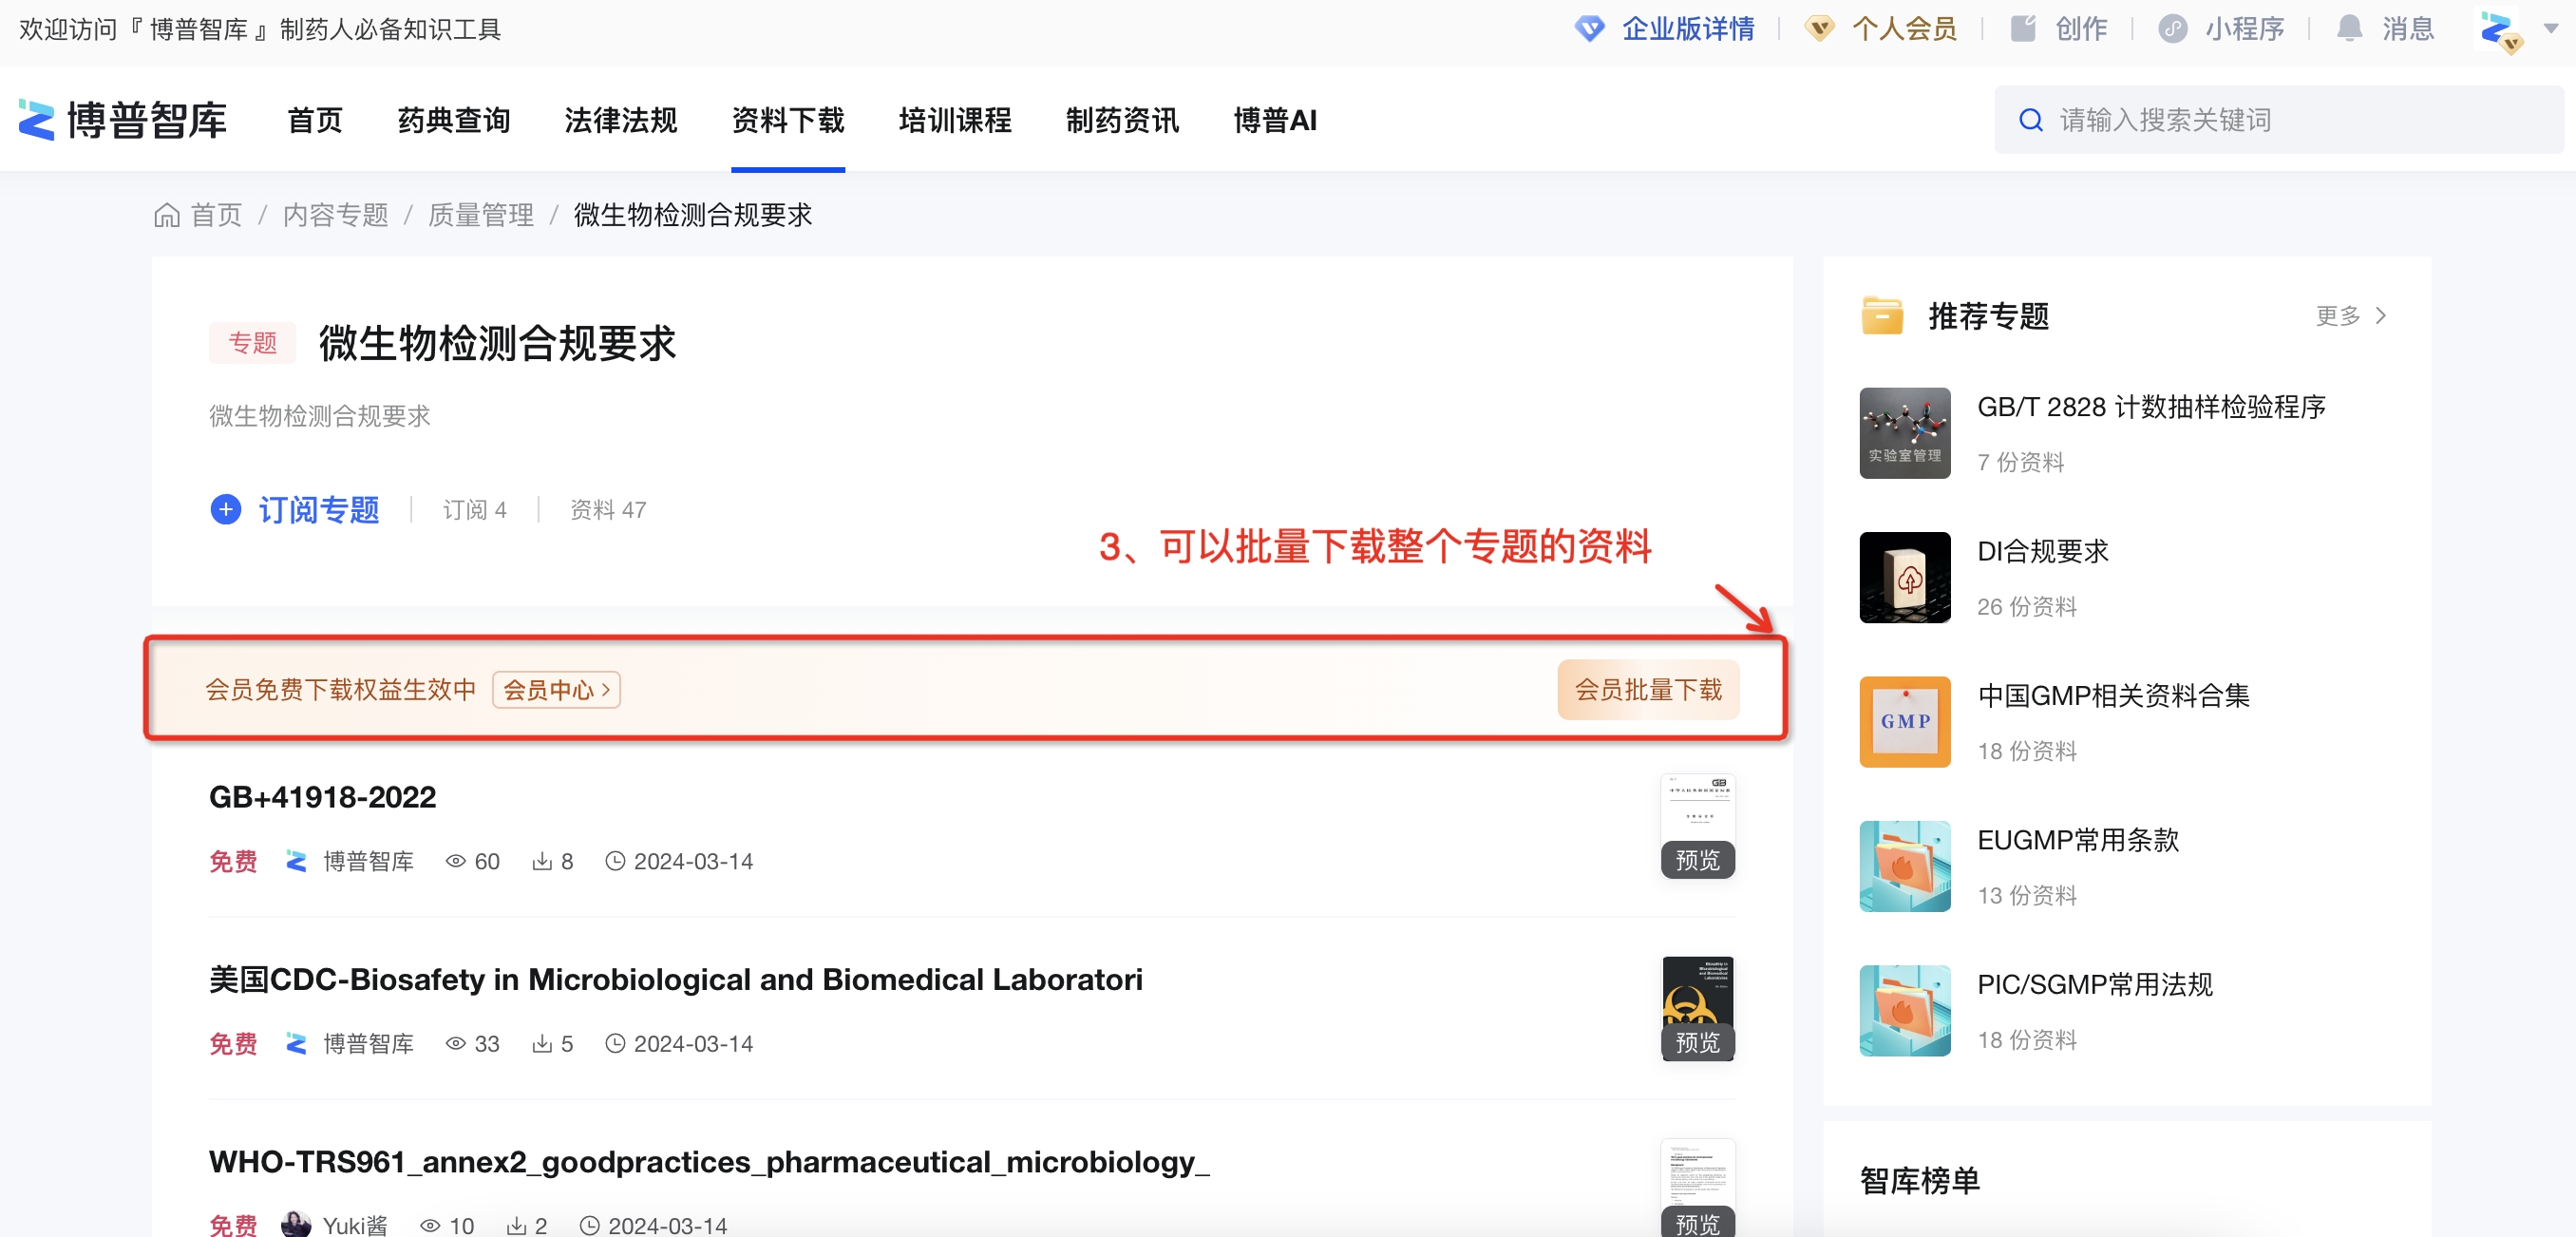Click the diamond icon beside 企业版详情
This screenshot has width=2576, height=1237.
click(x=1589, y=28)
